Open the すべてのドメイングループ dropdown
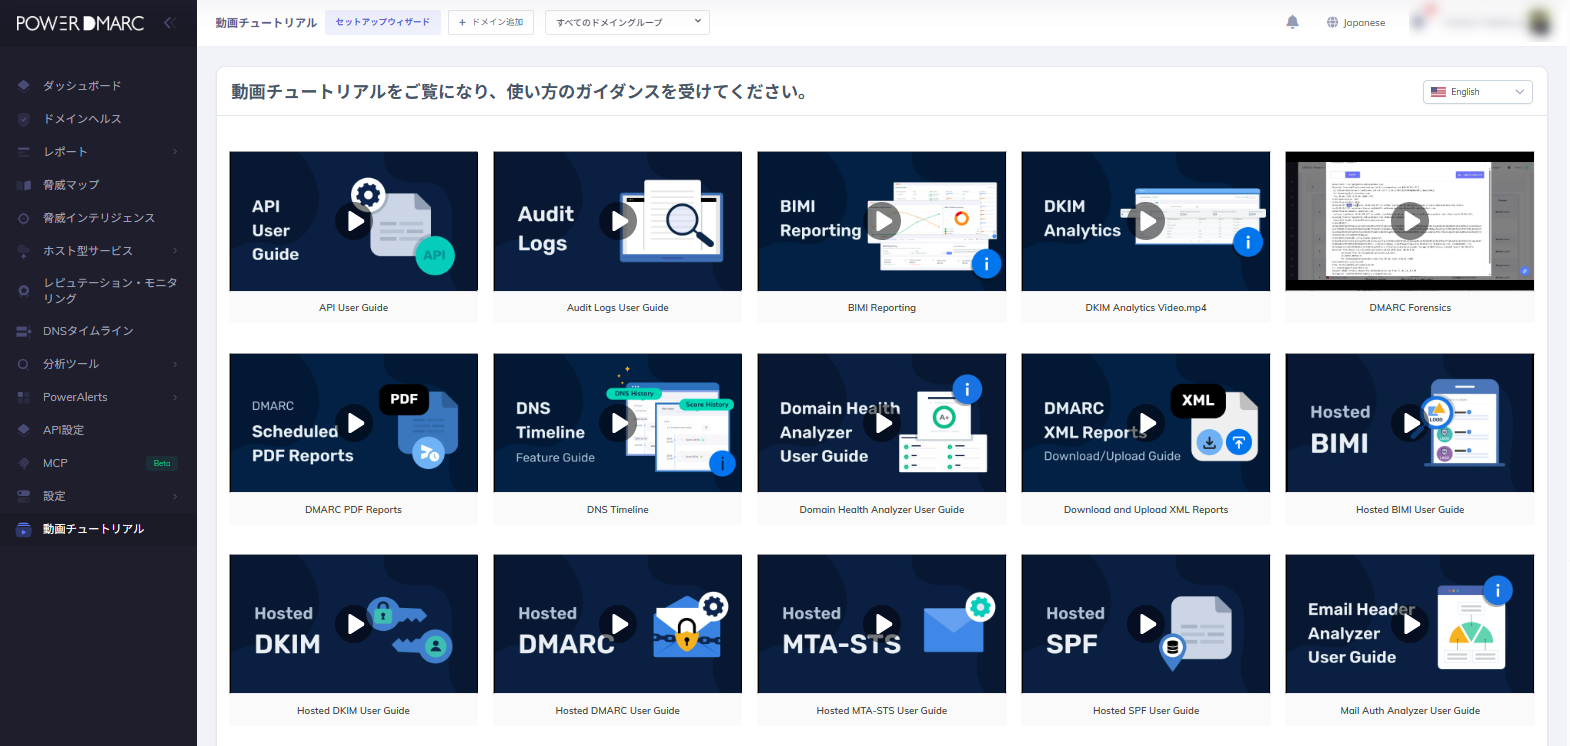Screen dimensions: 1570x746 [627, 22]
